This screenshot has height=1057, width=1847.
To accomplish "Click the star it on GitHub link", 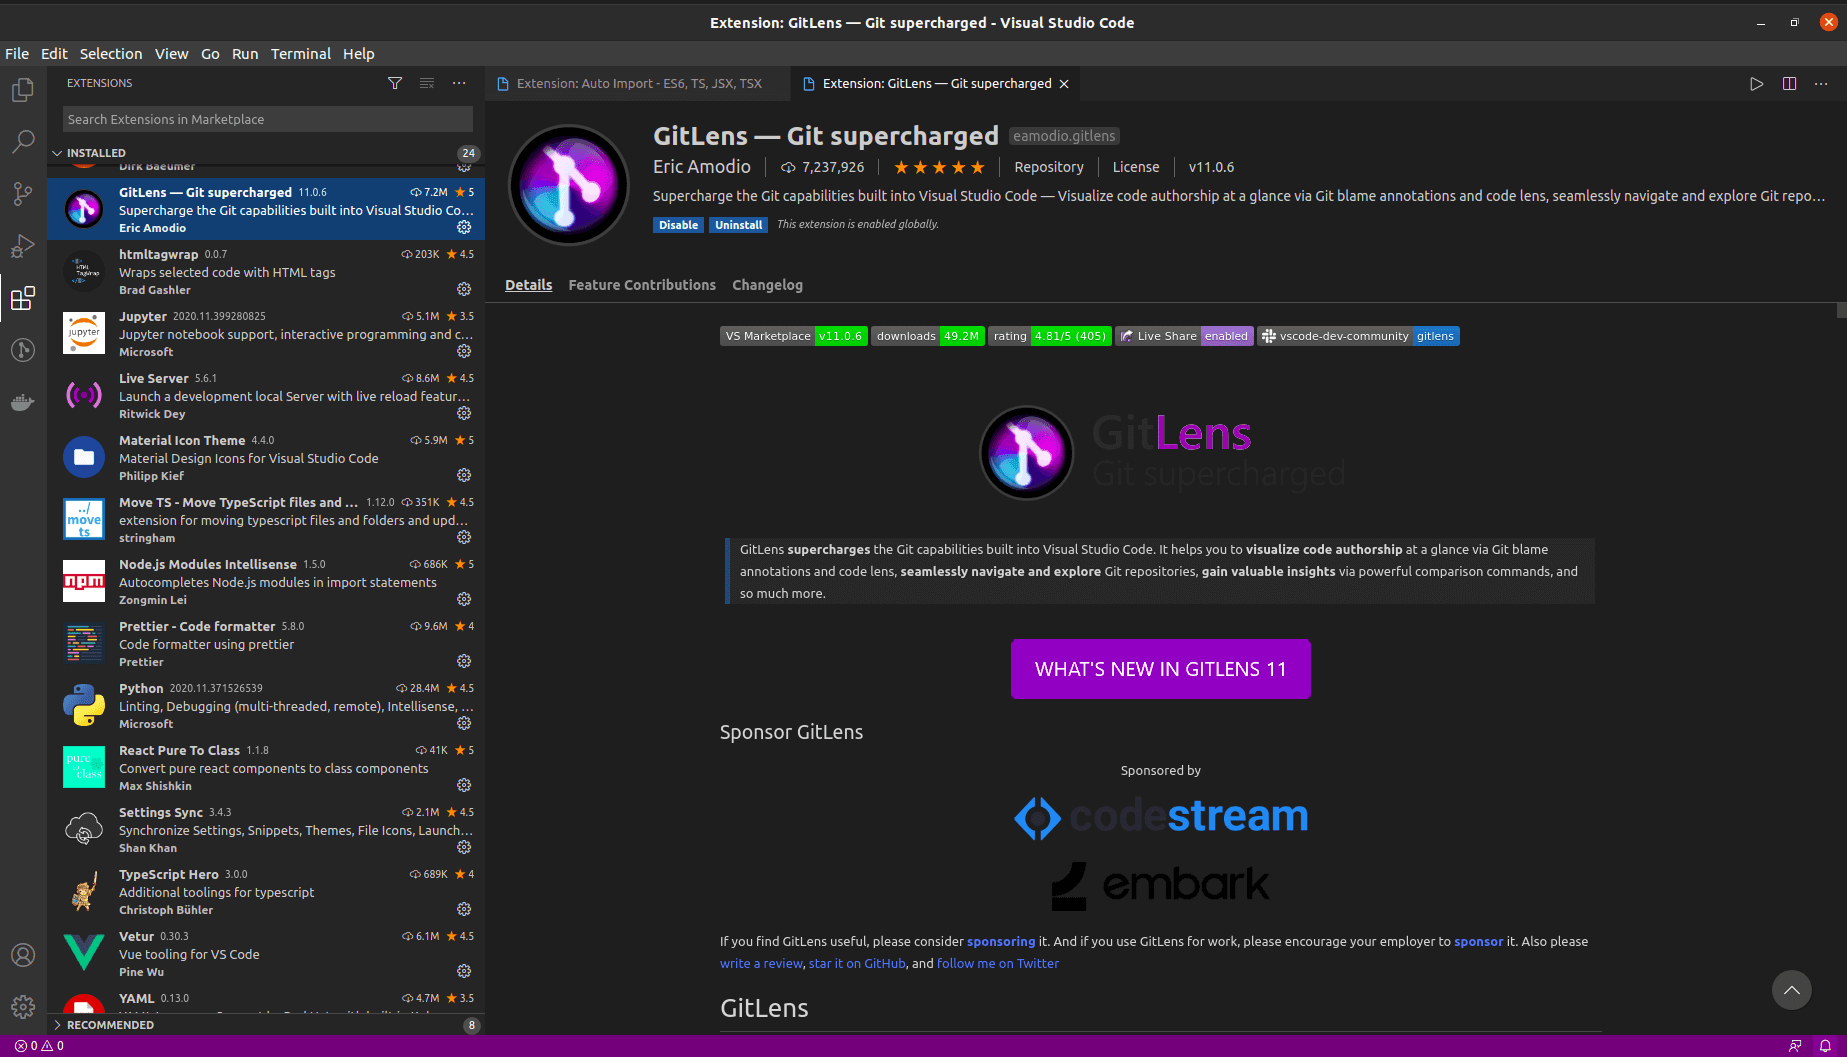I will point(857,963).
